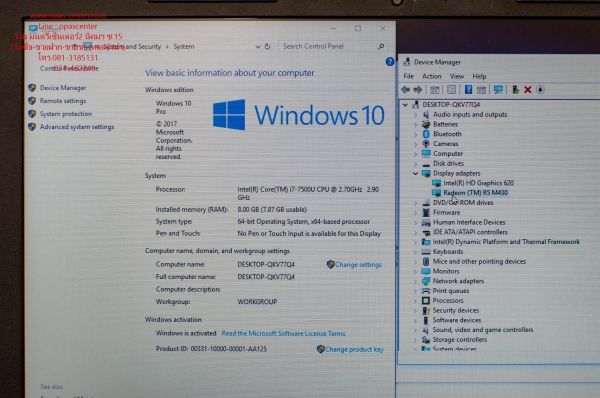Select the Print queues category icon
This screenshot has width=600, height=398.
pos(426,291)
